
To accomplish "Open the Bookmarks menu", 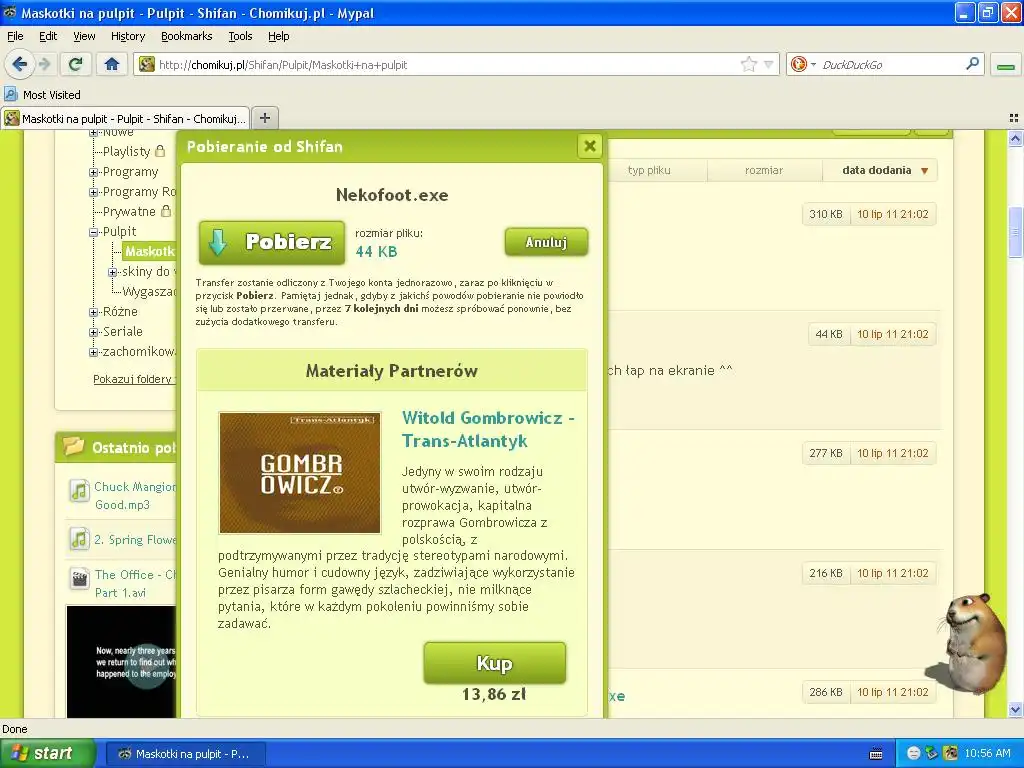I will [186, 36].
